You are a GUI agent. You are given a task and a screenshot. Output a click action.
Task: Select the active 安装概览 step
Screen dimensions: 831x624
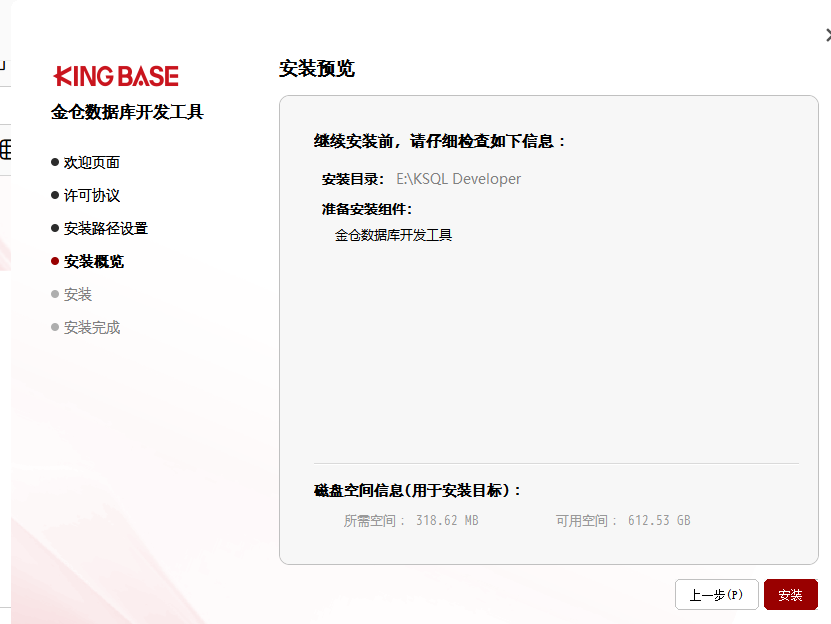click(93, 261)
